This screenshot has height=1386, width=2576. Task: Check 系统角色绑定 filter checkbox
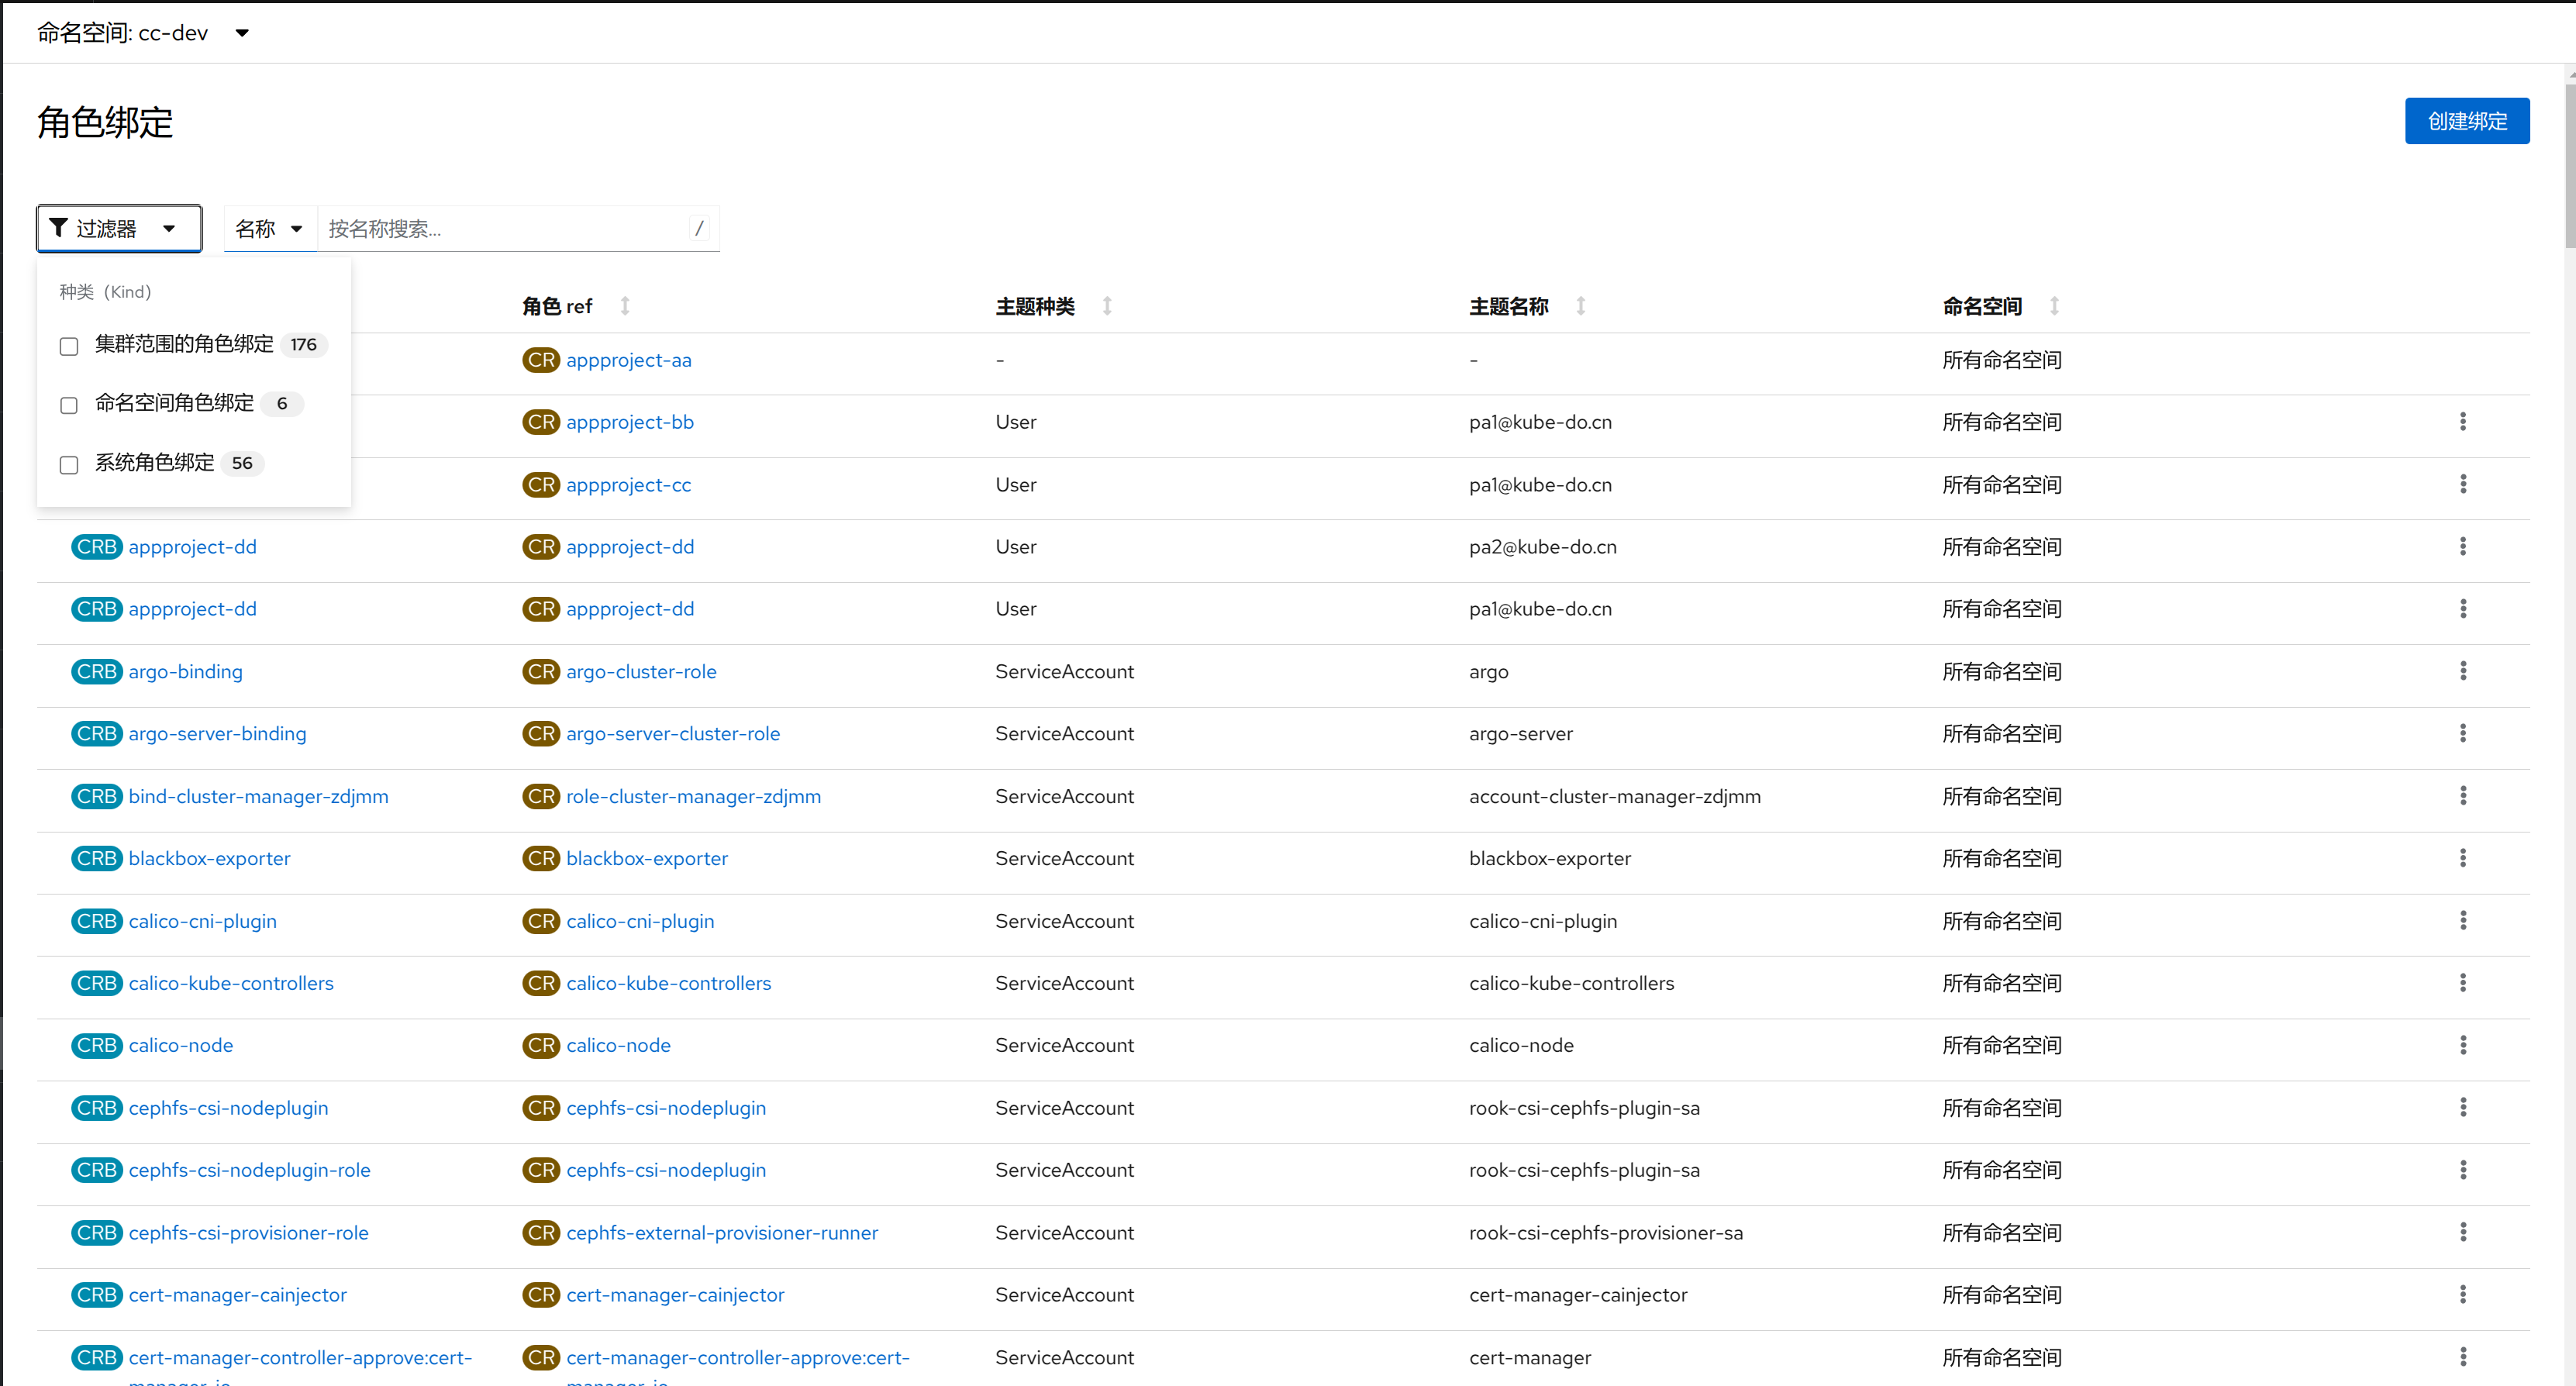(69, 464)
